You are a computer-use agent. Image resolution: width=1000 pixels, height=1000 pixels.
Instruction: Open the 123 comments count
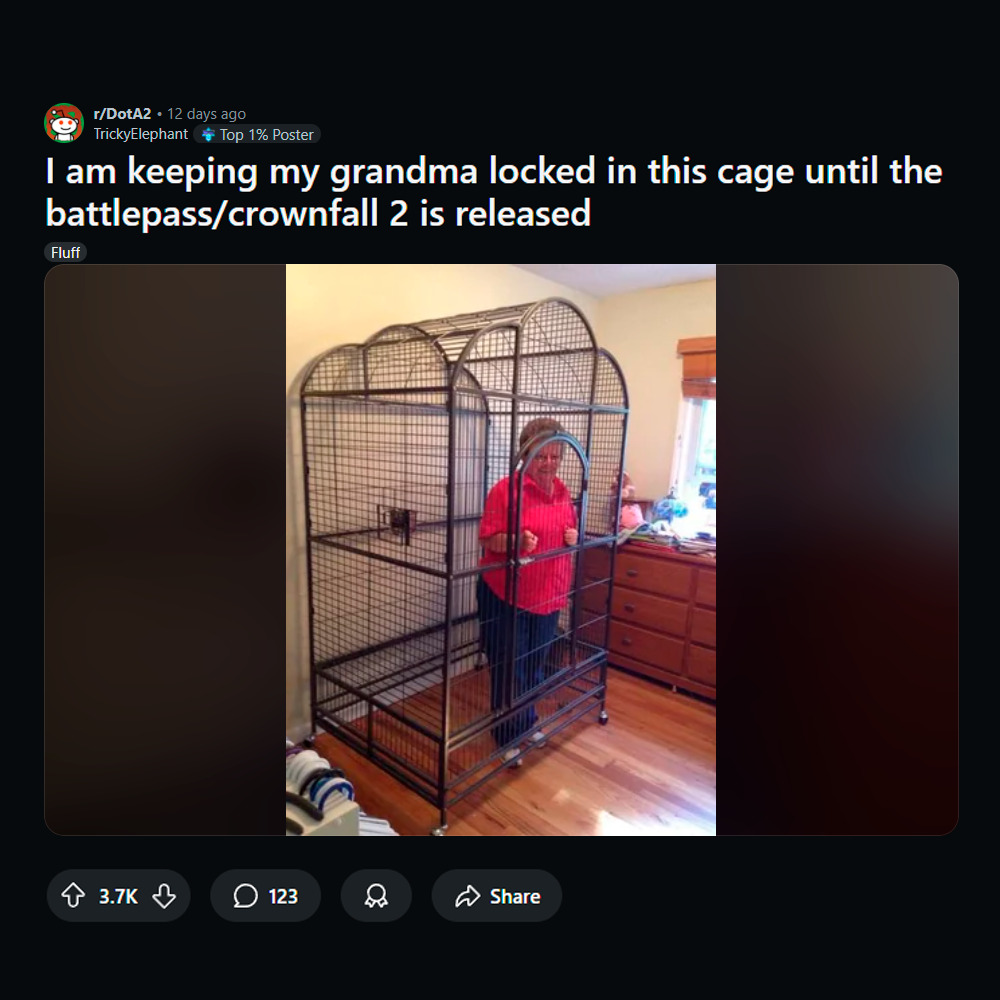283,896
